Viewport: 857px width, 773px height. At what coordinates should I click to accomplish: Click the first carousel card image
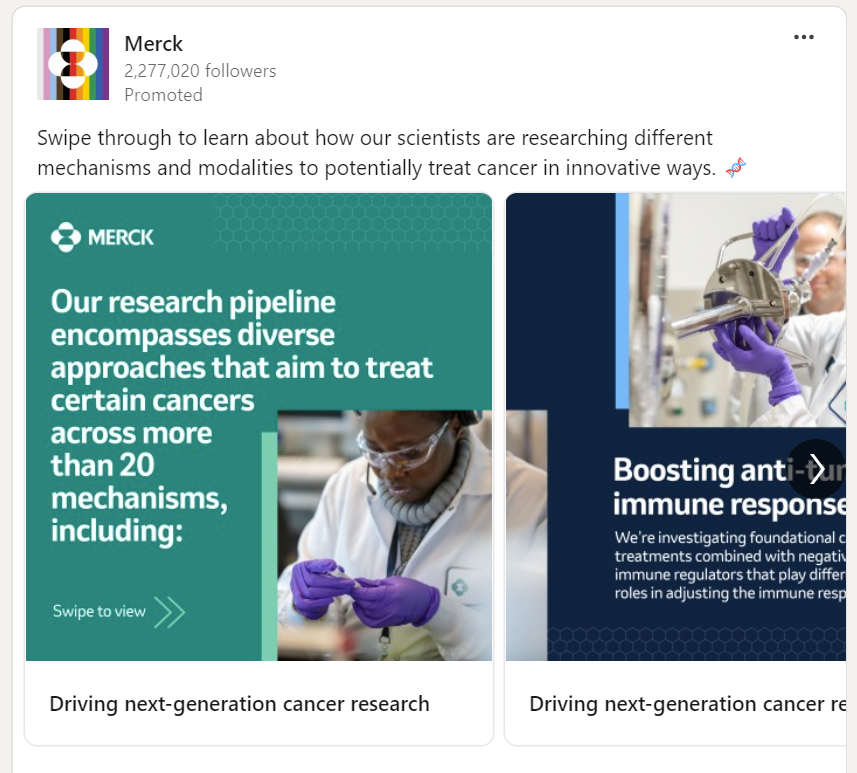(259, 425)
